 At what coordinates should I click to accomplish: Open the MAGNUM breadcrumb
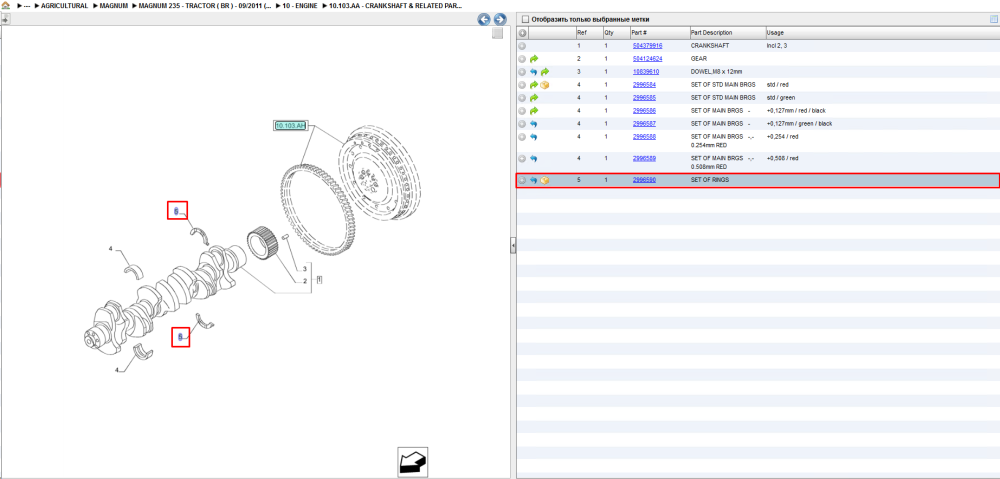click(x=114, y=5)
